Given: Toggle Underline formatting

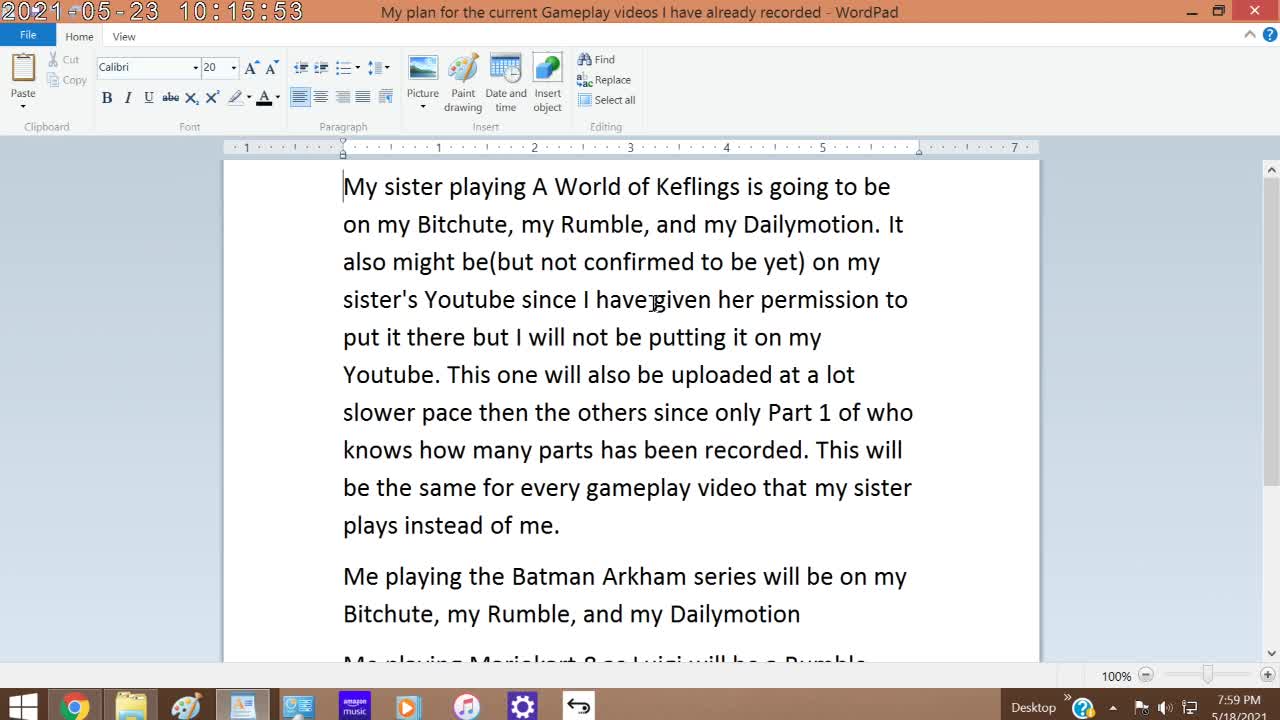Looking at the screenshot, I should click(x=149, y=97).
